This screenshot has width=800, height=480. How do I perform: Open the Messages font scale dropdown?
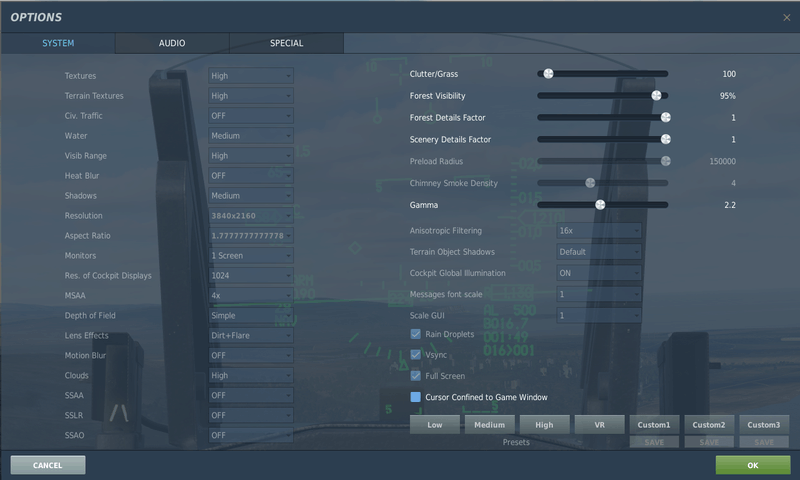pyautogui.click(x=598, y=294)
